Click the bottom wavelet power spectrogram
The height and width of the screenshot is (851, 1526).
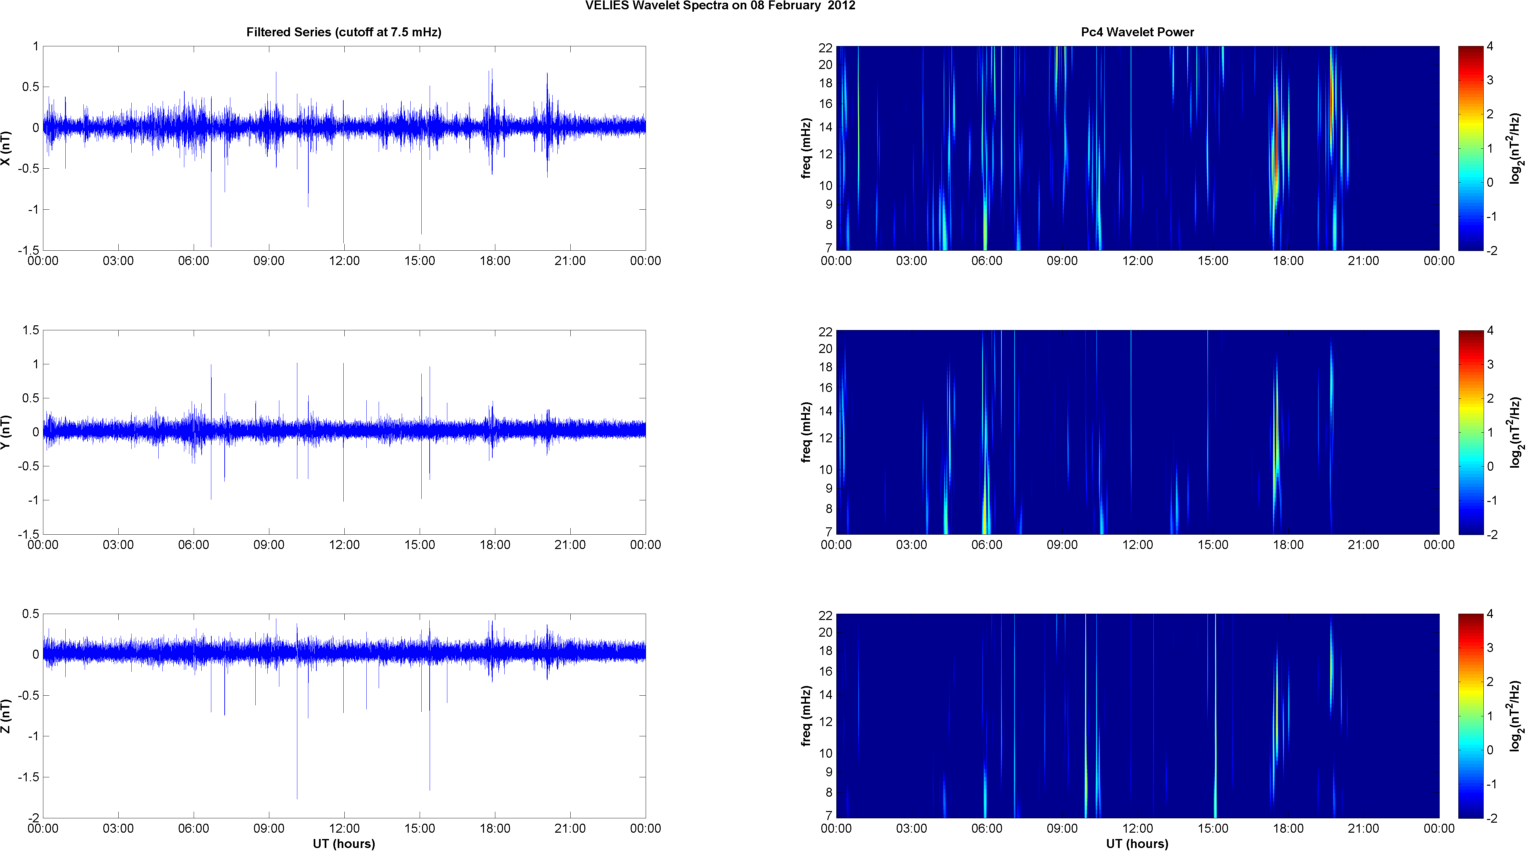point(1137,716)
